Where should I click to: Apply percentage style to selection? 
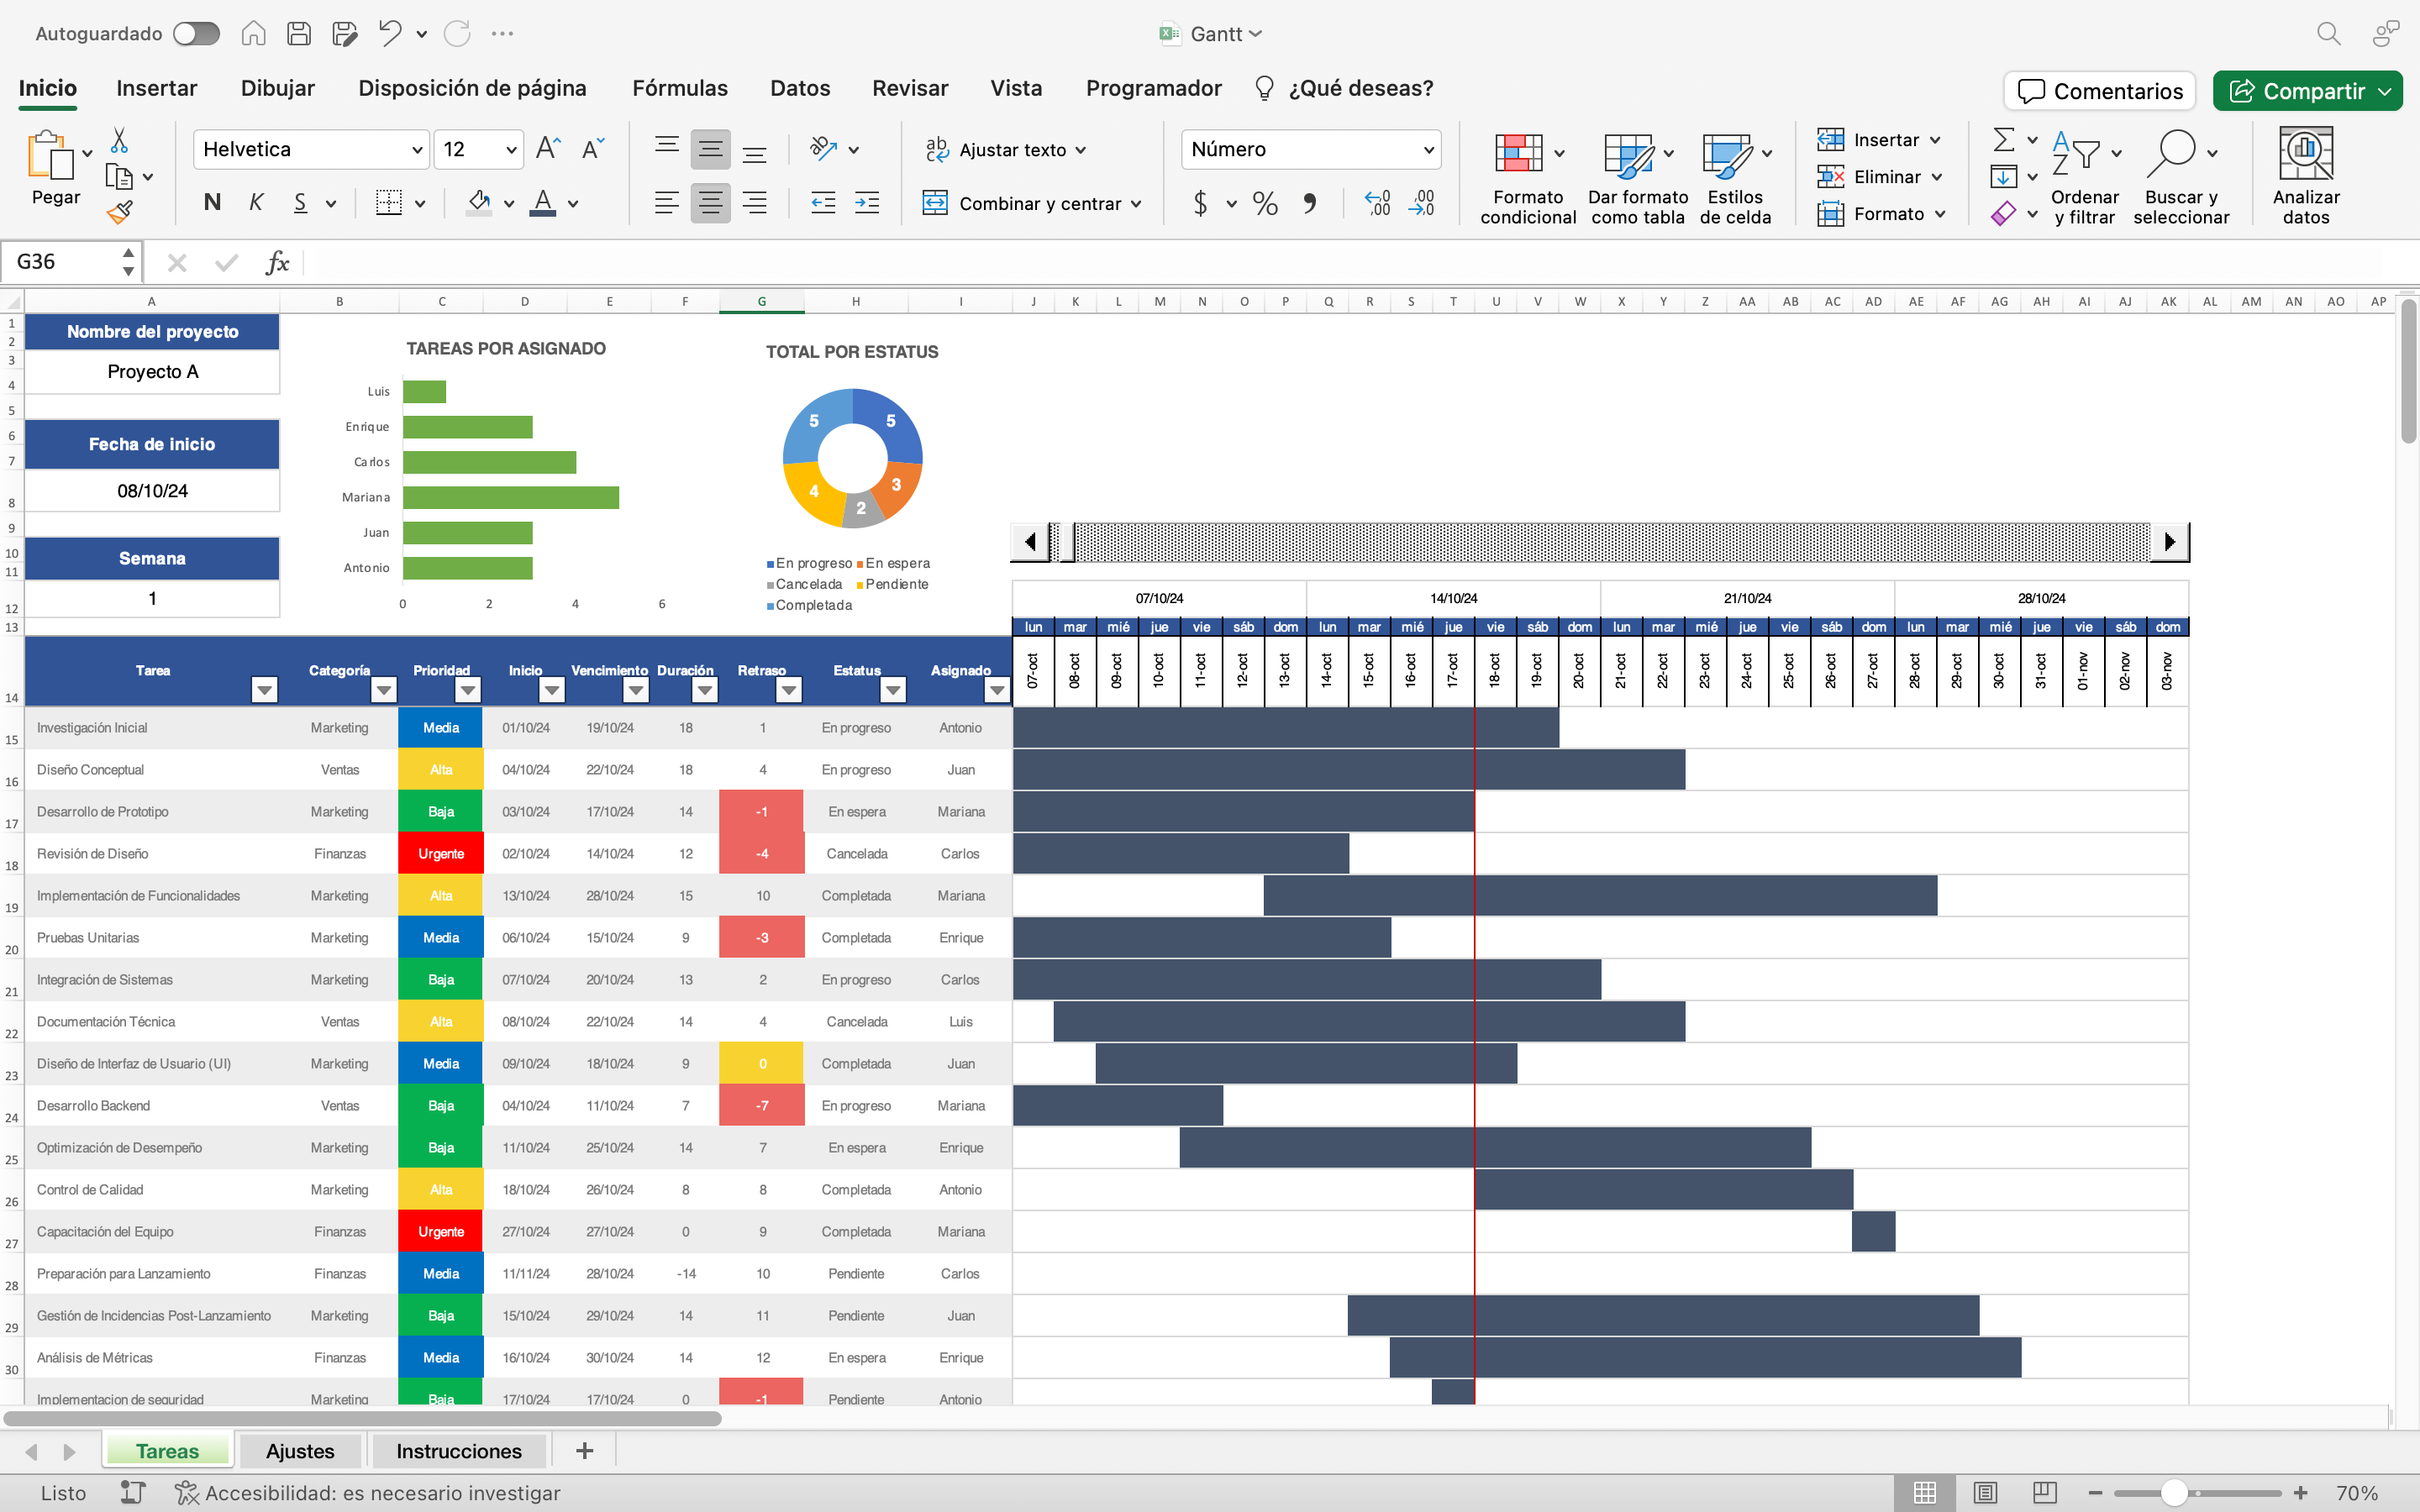click(1264, 203)
